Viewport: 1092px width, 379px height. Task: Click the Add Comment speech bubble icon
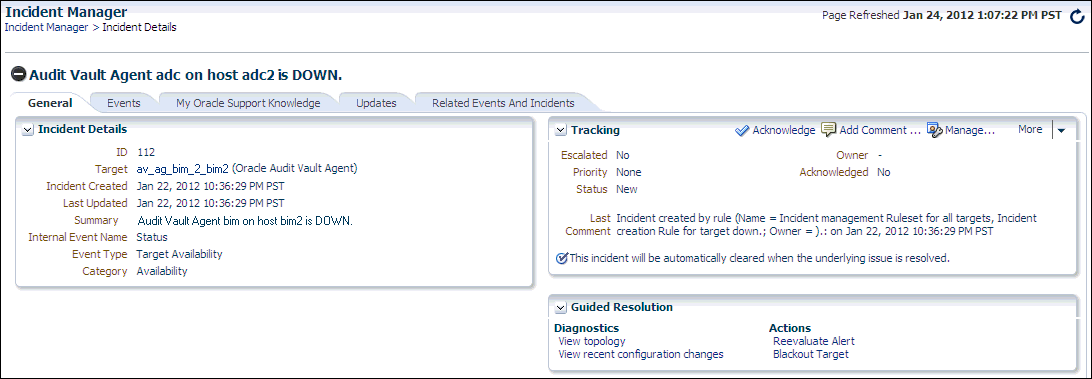pyautogui.click(x=828, y=130)
